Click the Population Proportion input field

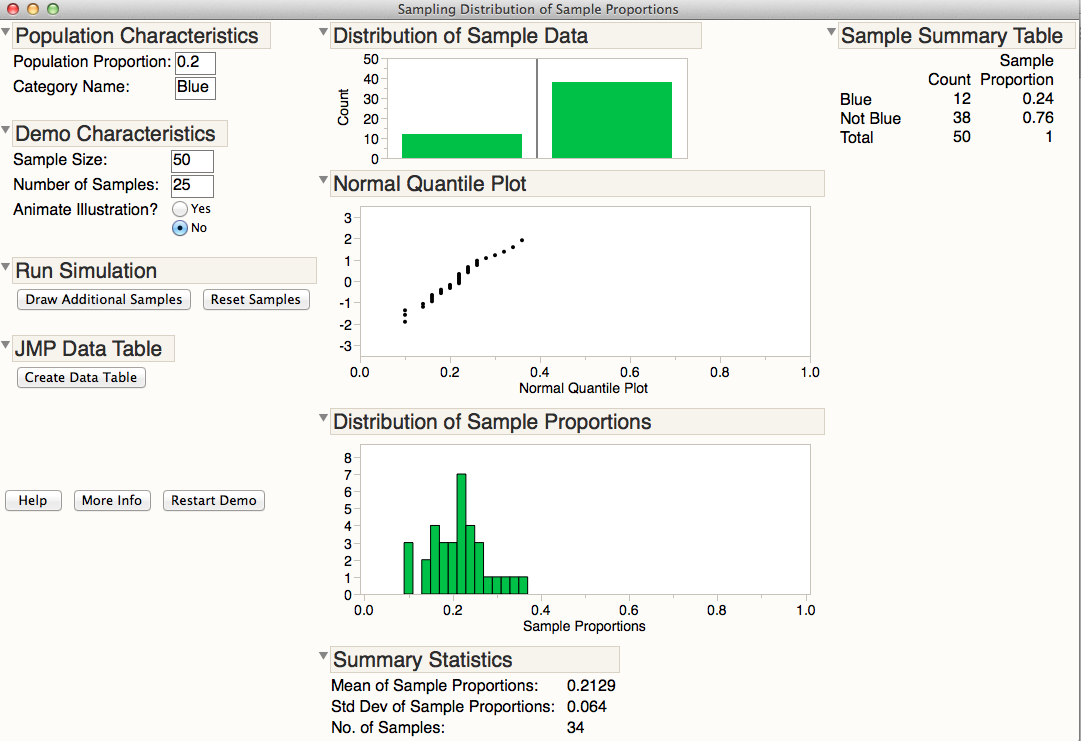point(195,61)
